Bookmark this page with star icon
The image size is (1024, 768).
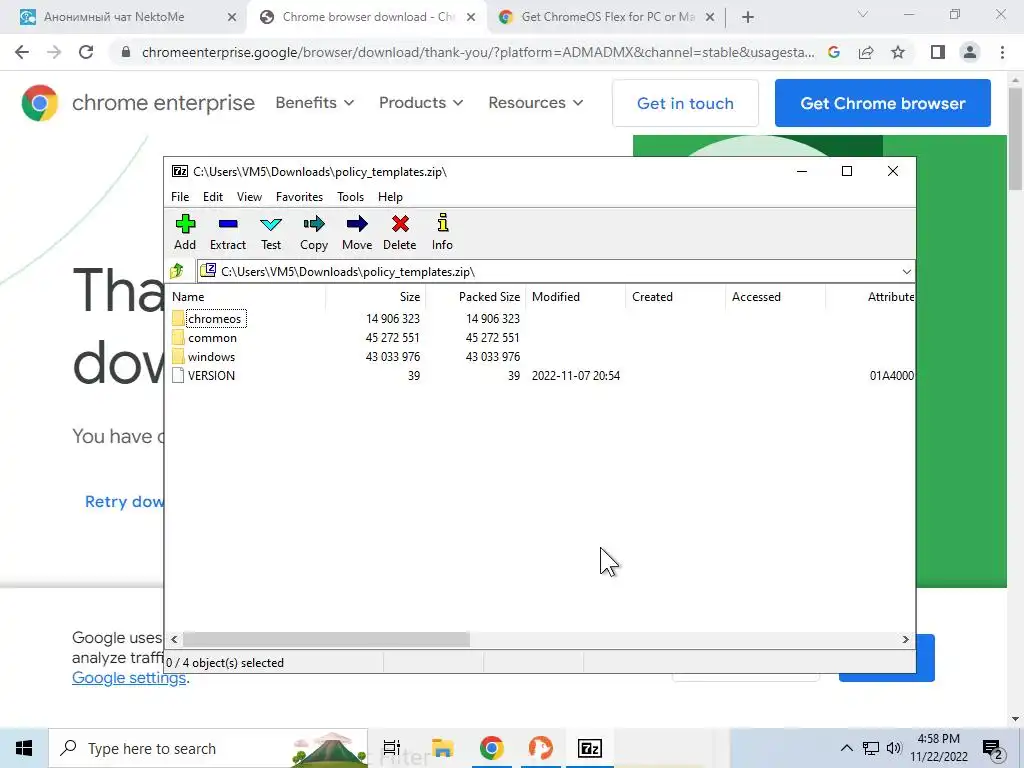[898, 52]
